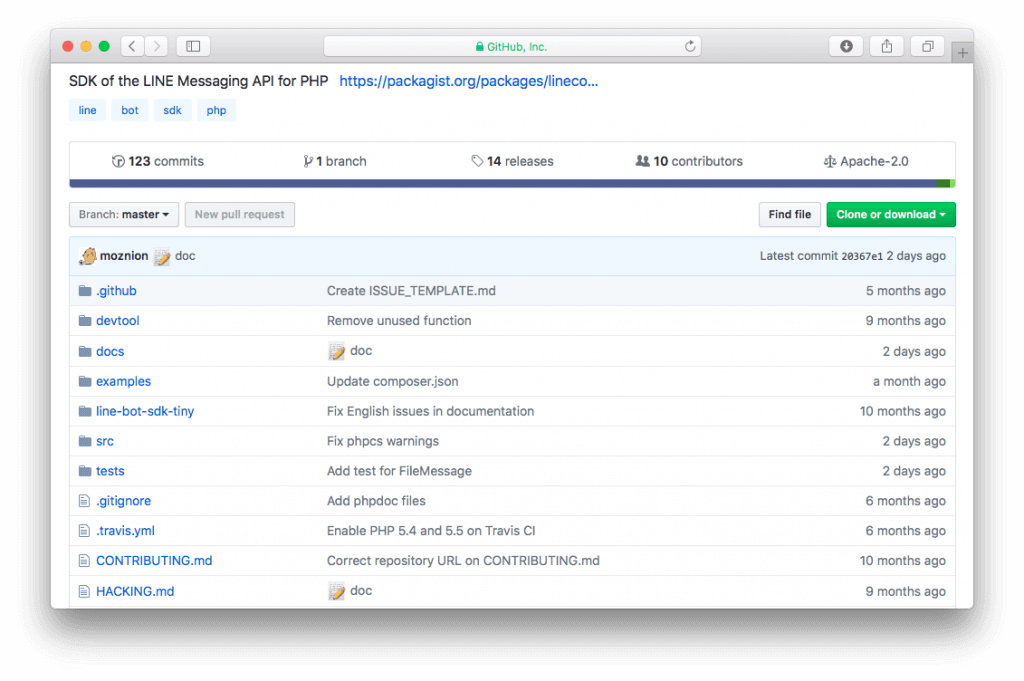
Task: Show the downloads popover in Safari
Action: (845, 45)
